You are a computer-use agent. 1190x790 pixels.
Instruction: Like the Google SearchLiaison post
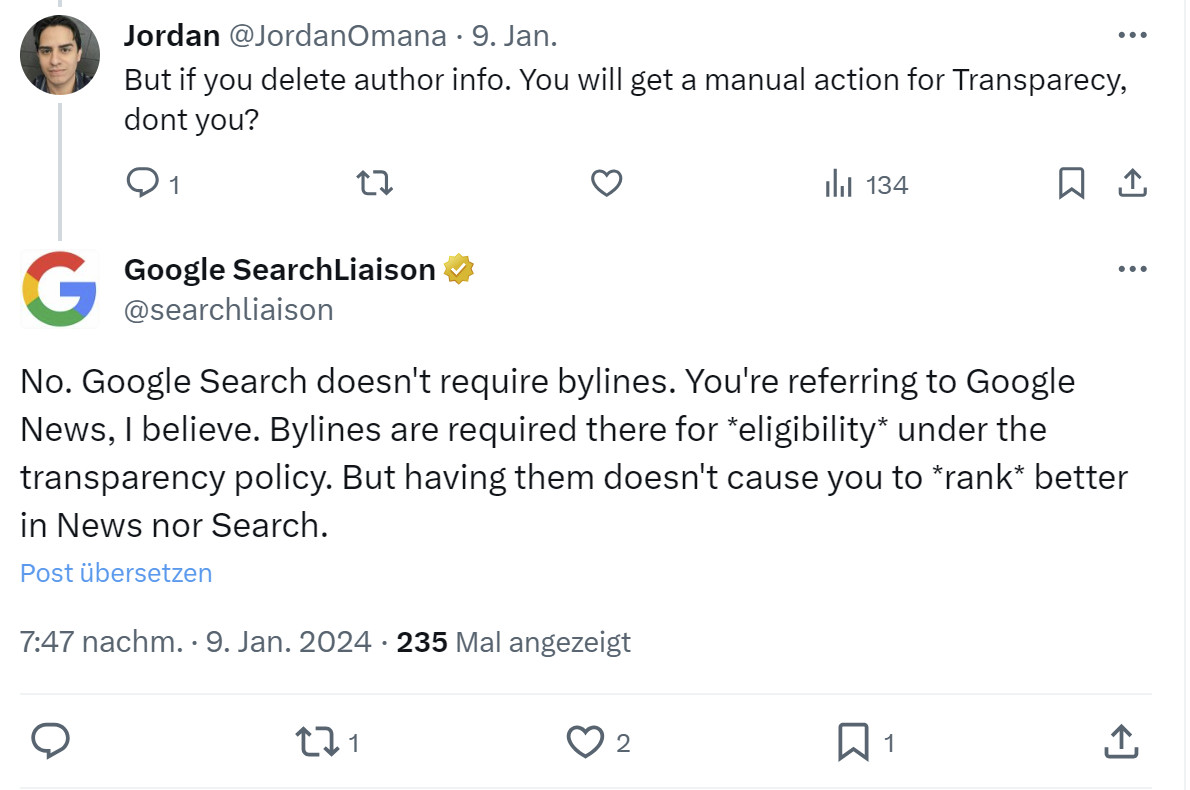(x=585, y=742)
